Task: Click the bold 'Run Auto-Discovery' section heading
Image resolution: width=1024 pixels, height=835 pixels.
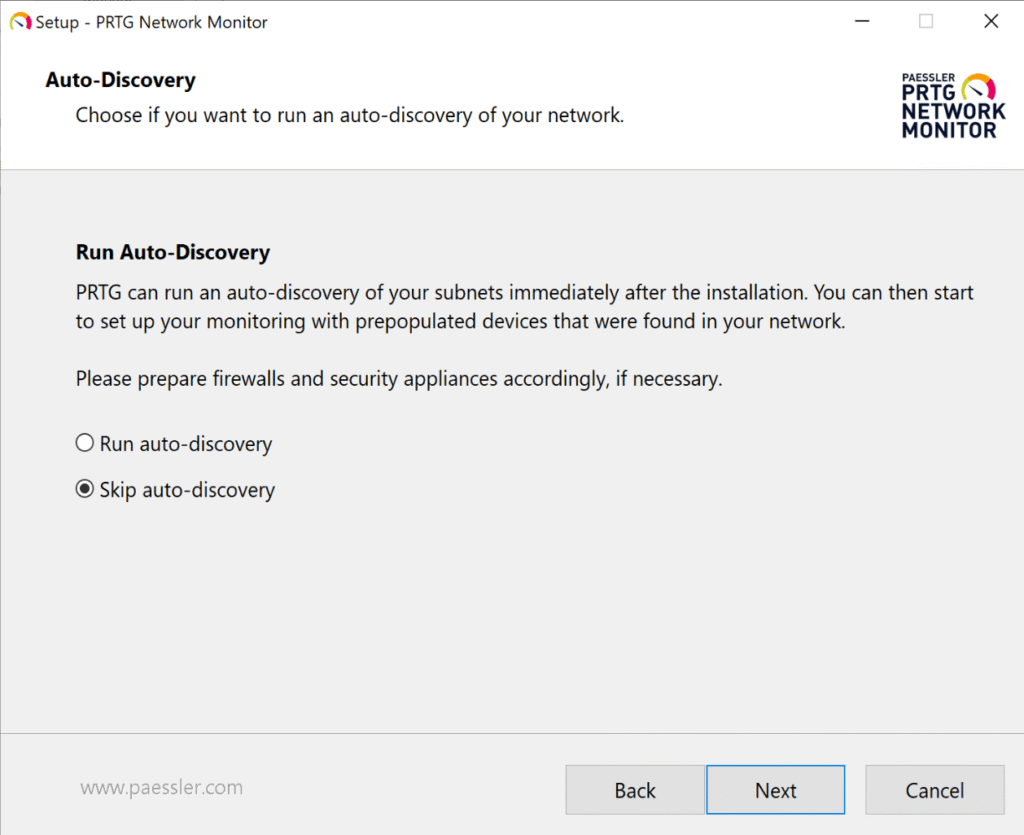Action: click(x=173, y=253)
